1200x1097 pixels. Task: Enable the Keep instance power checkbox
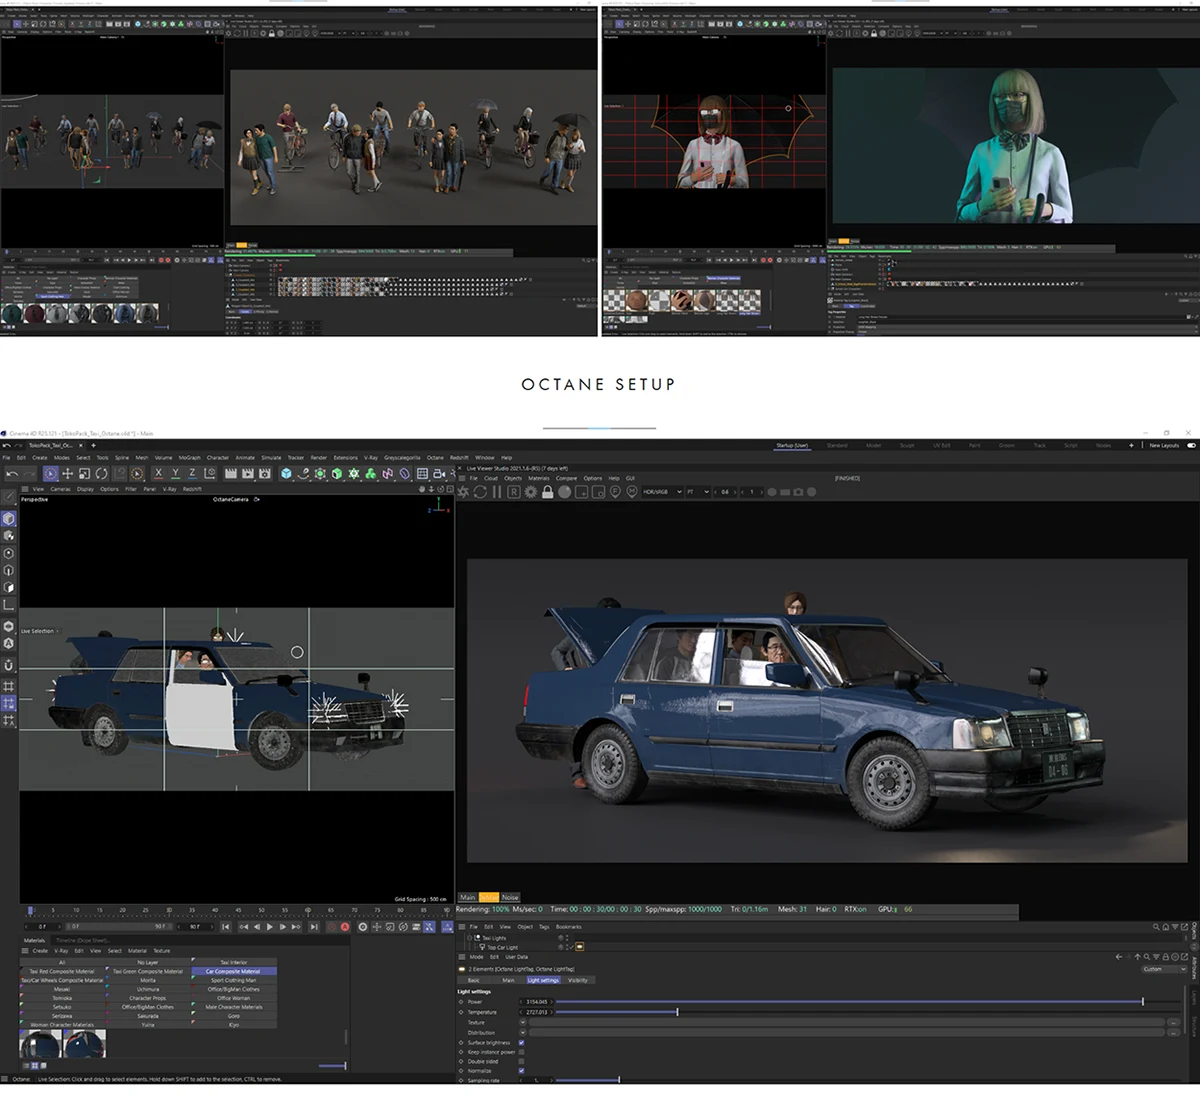[521, 1052]
